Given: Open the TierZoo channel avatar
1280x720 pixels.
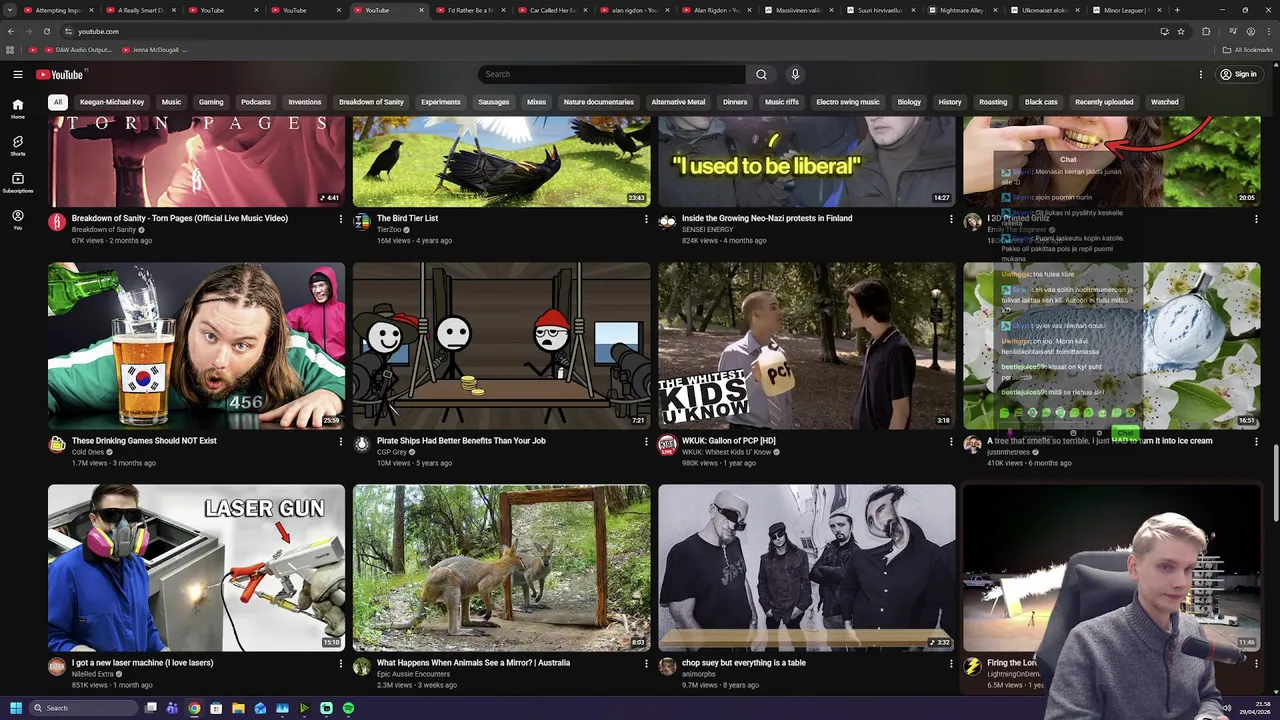Looking at the screenshot, I should 362,222.
